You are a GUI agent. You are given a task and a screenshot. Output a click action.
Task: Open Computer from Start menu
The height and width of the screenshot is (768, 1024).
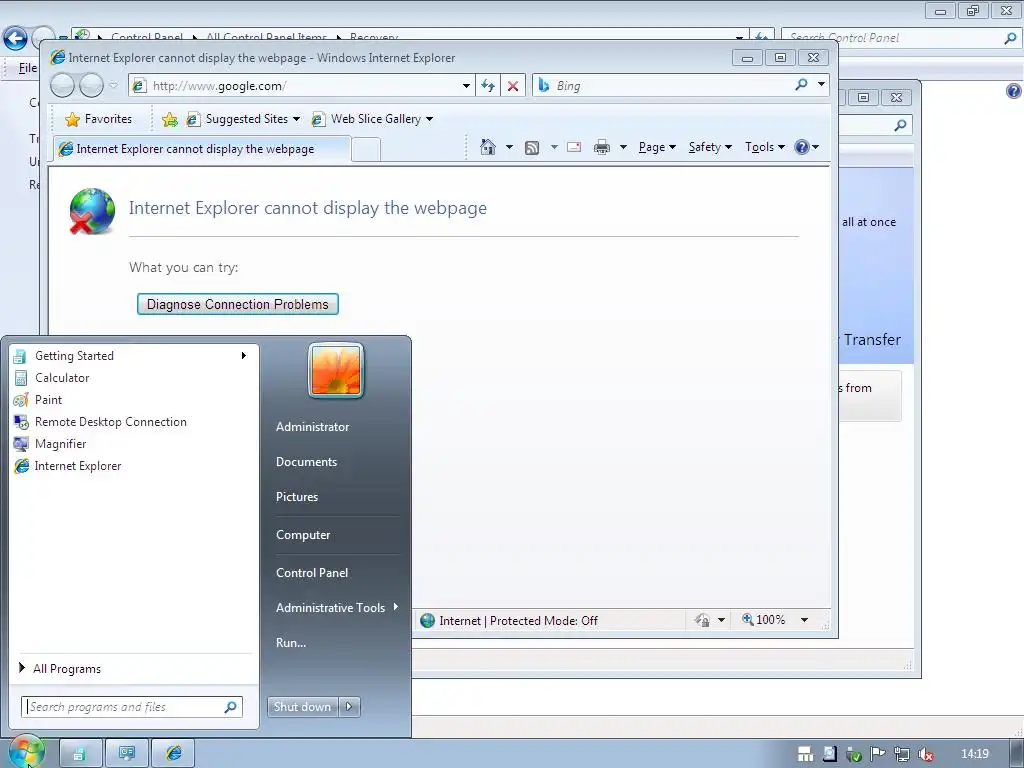tap(303, 535)
